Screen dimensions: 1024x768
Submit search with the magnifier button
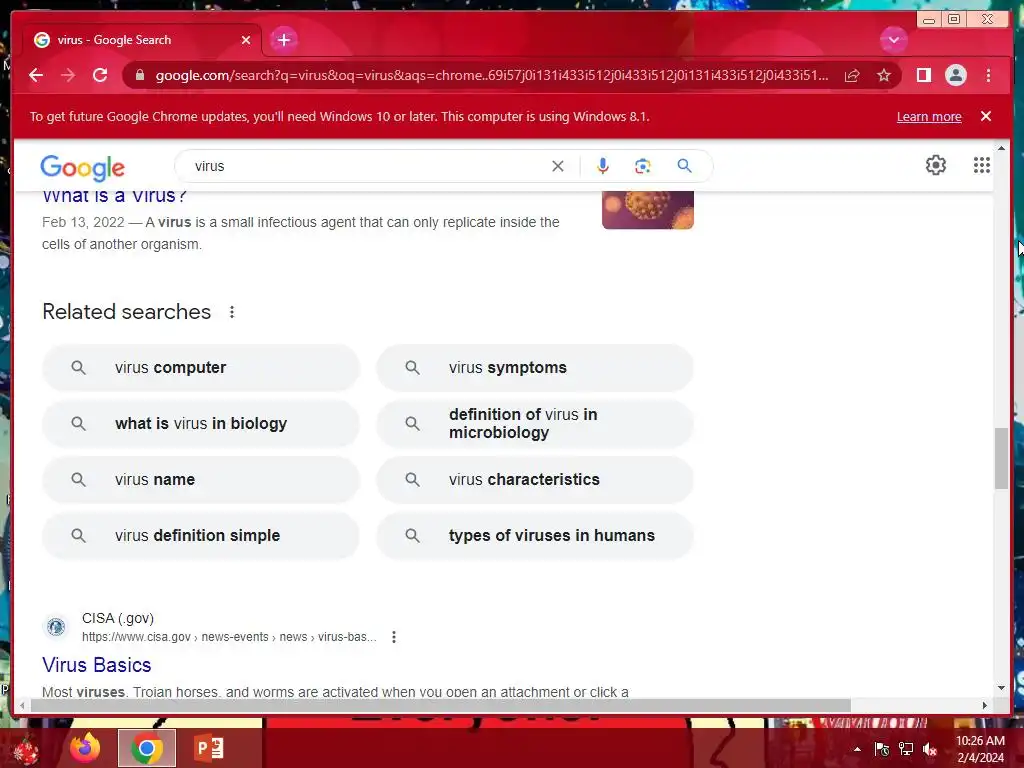pos(684,166)
